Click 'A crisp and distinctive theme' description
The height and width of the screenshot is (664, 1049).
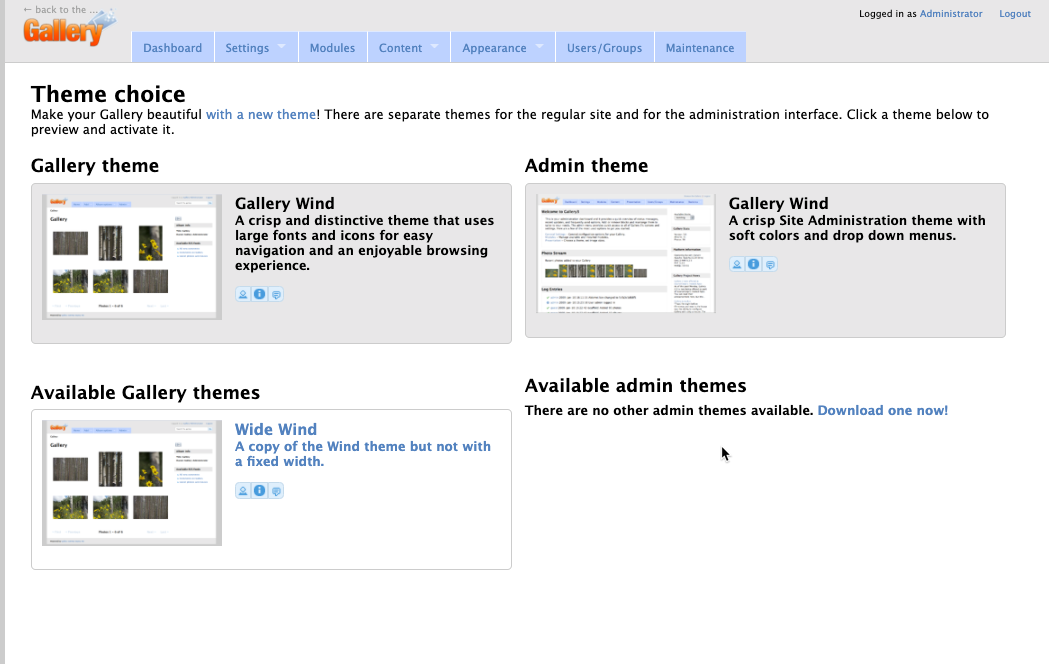point(365,243)
